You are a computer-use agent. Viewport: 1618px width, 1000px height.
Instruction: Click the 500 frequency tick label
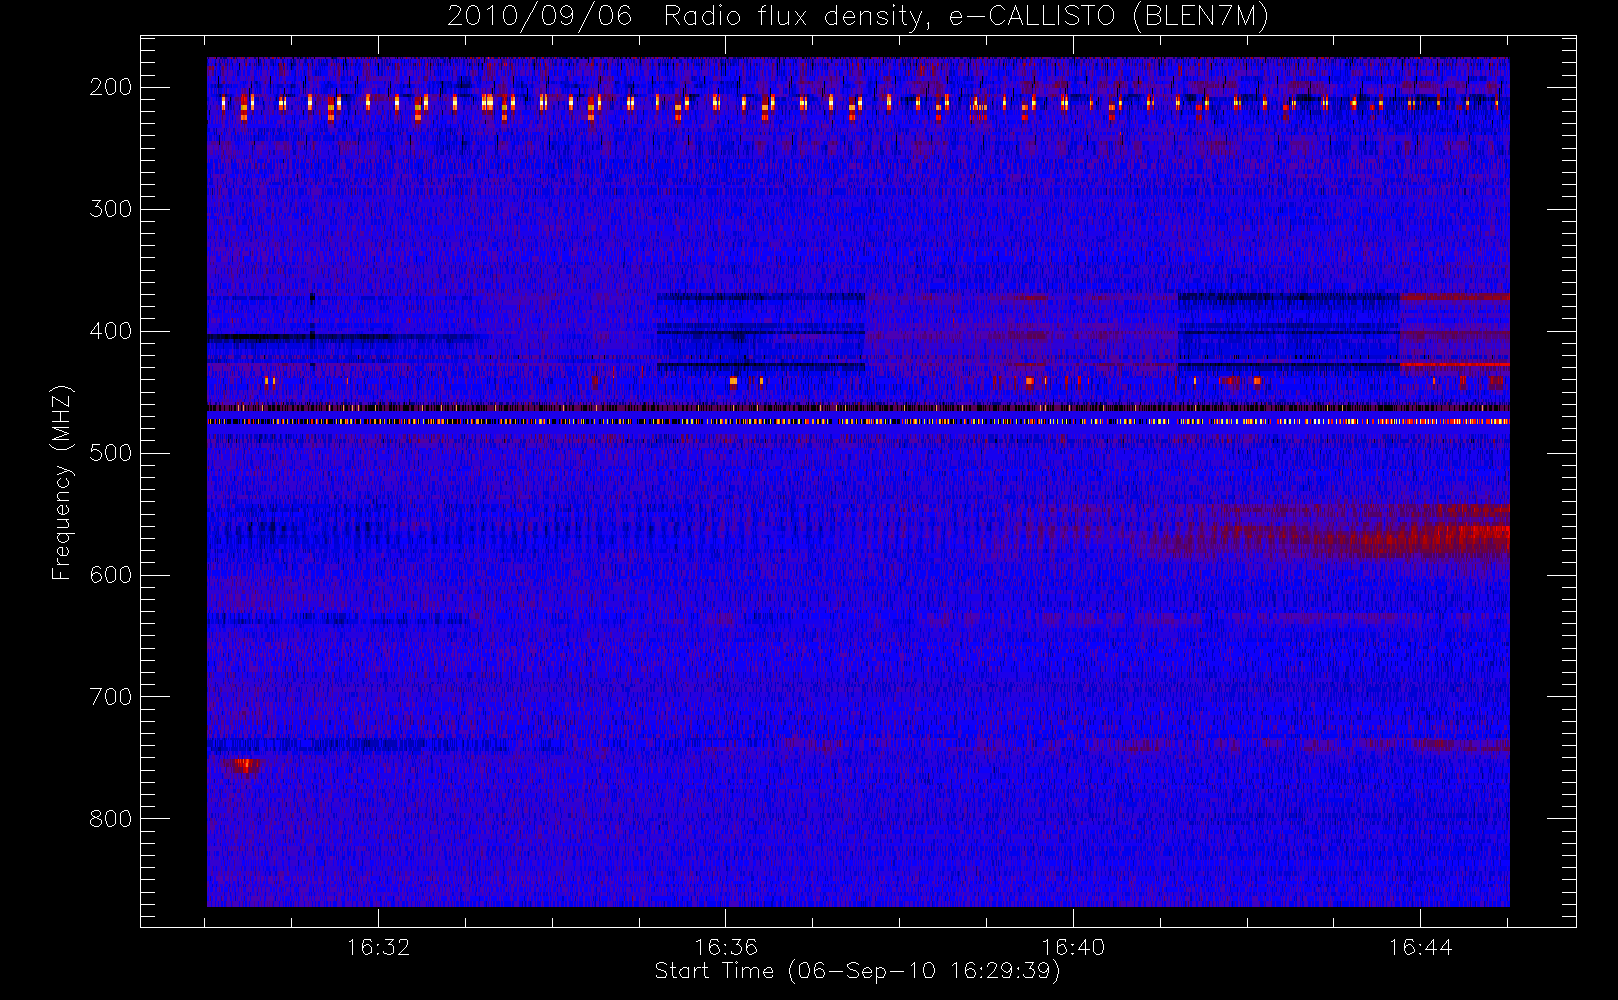tap(111, 453)
